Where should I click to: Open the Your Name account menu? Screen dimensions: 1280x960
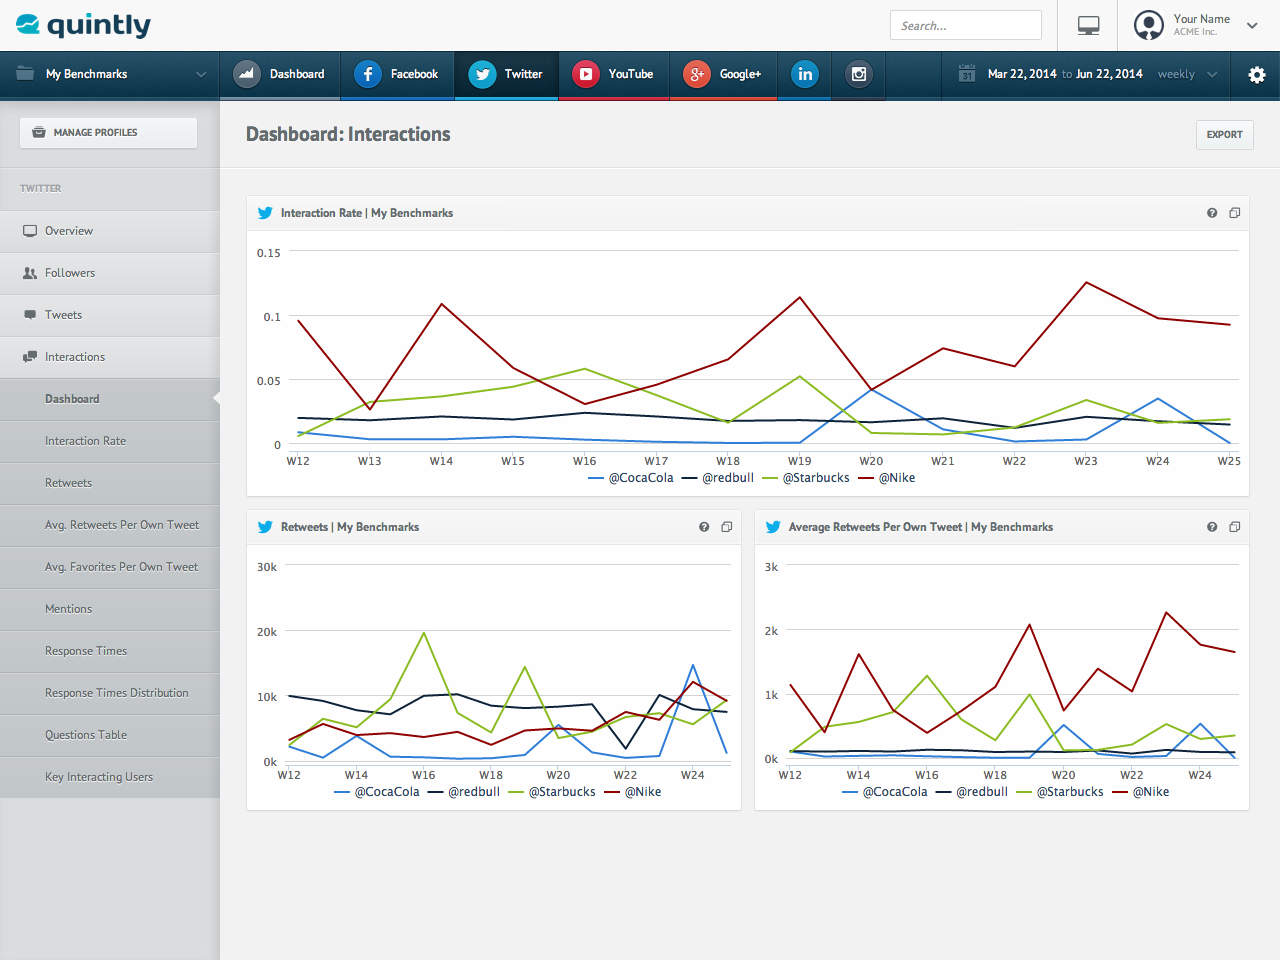(x=1196, y=26)
